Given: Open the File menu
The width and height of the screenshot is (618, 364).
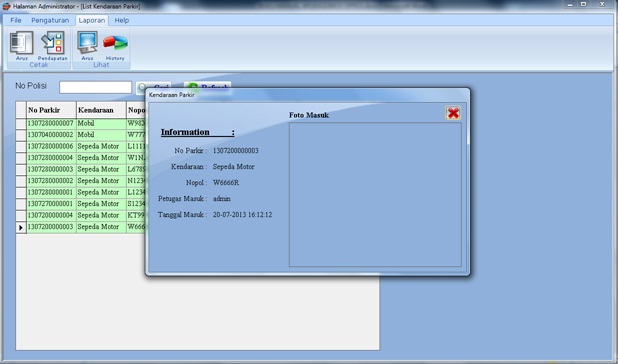Looking at the screenshot, I should [x=16, y=20].
